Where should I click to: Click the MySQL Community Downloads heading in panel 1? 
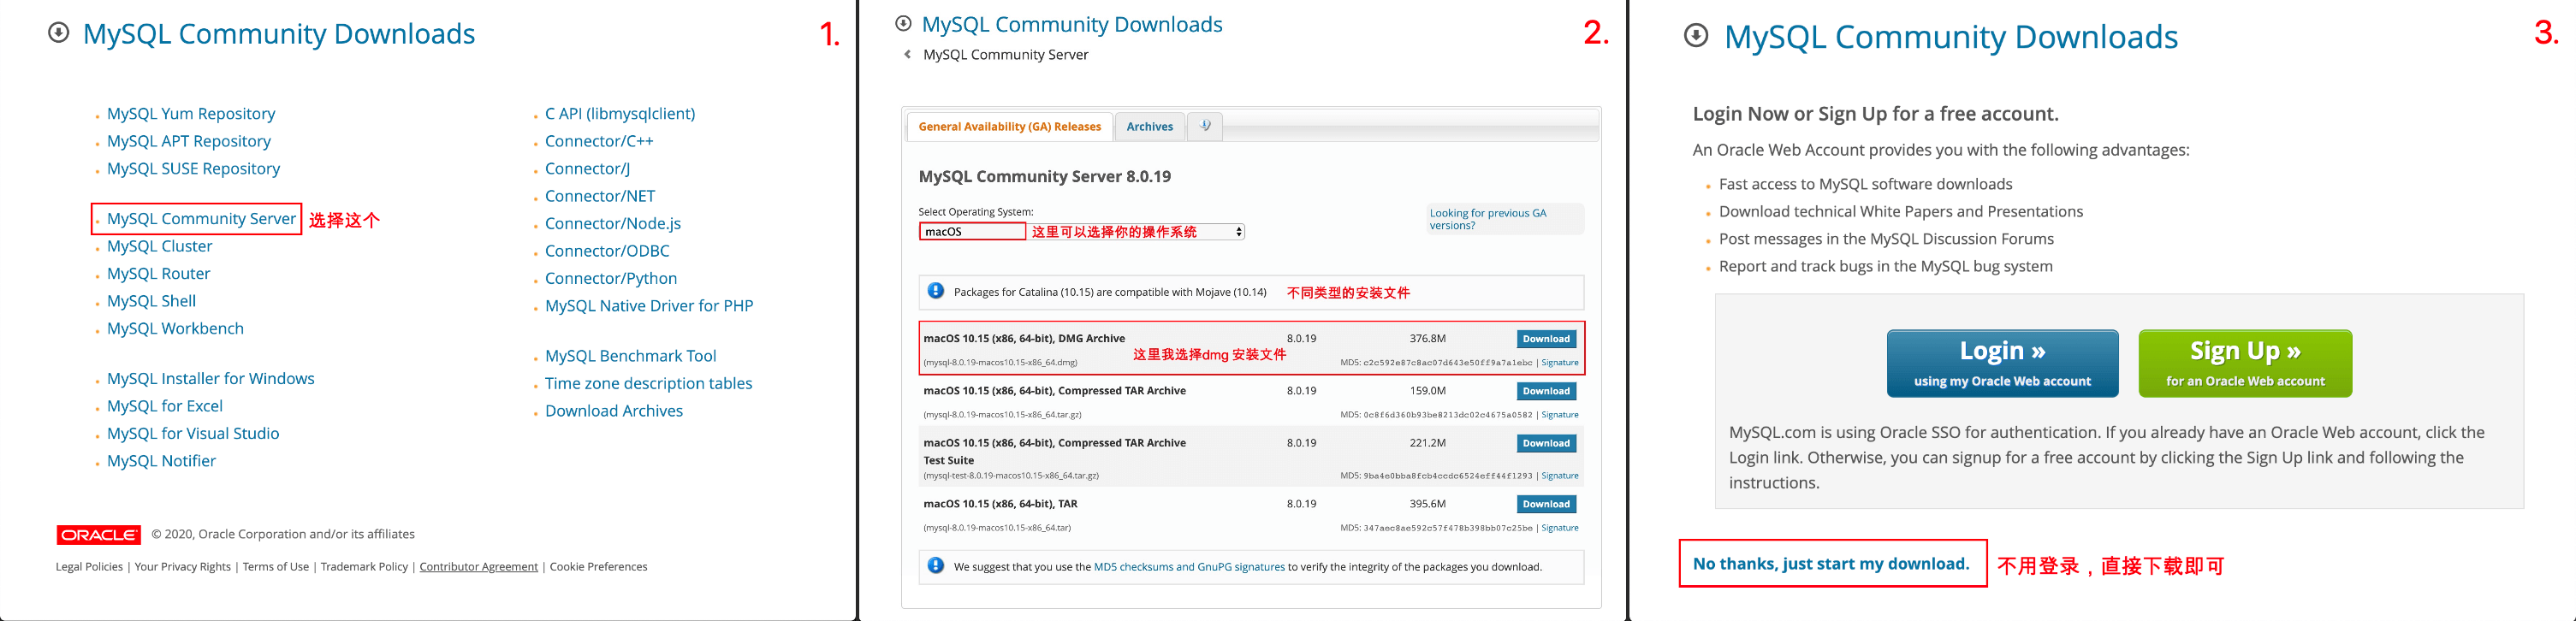[279, 34]
